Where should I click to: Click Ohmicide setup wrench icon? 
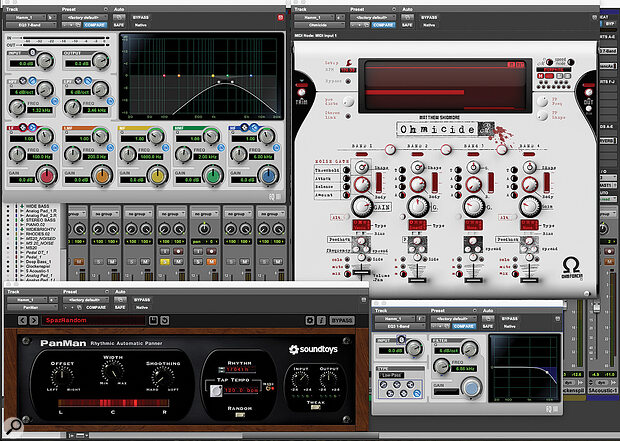(349, 62)
